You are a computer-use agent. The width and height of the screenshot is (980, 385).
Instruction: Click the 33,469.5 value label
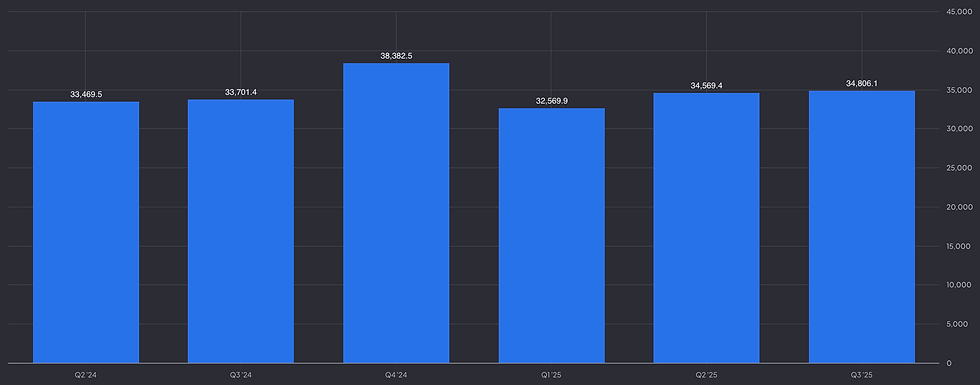tap(86, 94)
